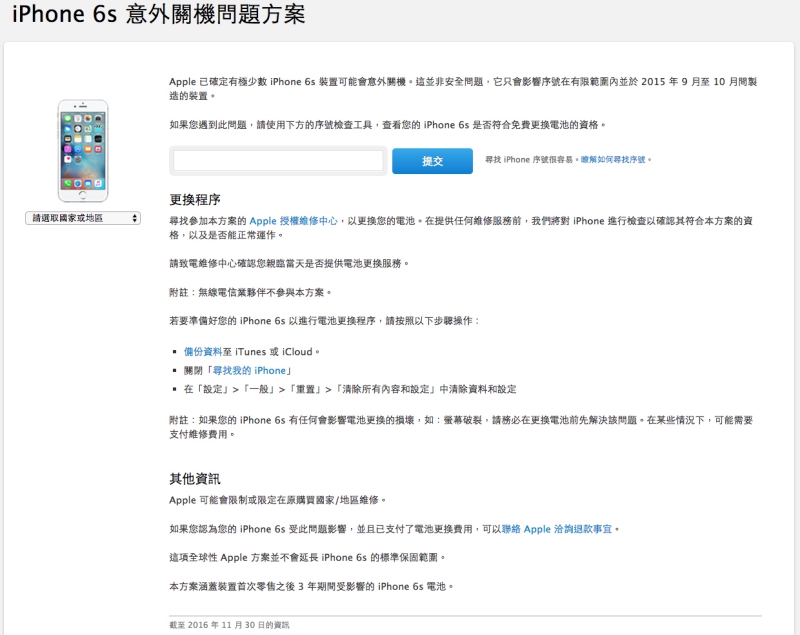Click the step beginning 在「設定」>「一般」
The width and height of the screenshot is (800, 635).
(350, 389)
